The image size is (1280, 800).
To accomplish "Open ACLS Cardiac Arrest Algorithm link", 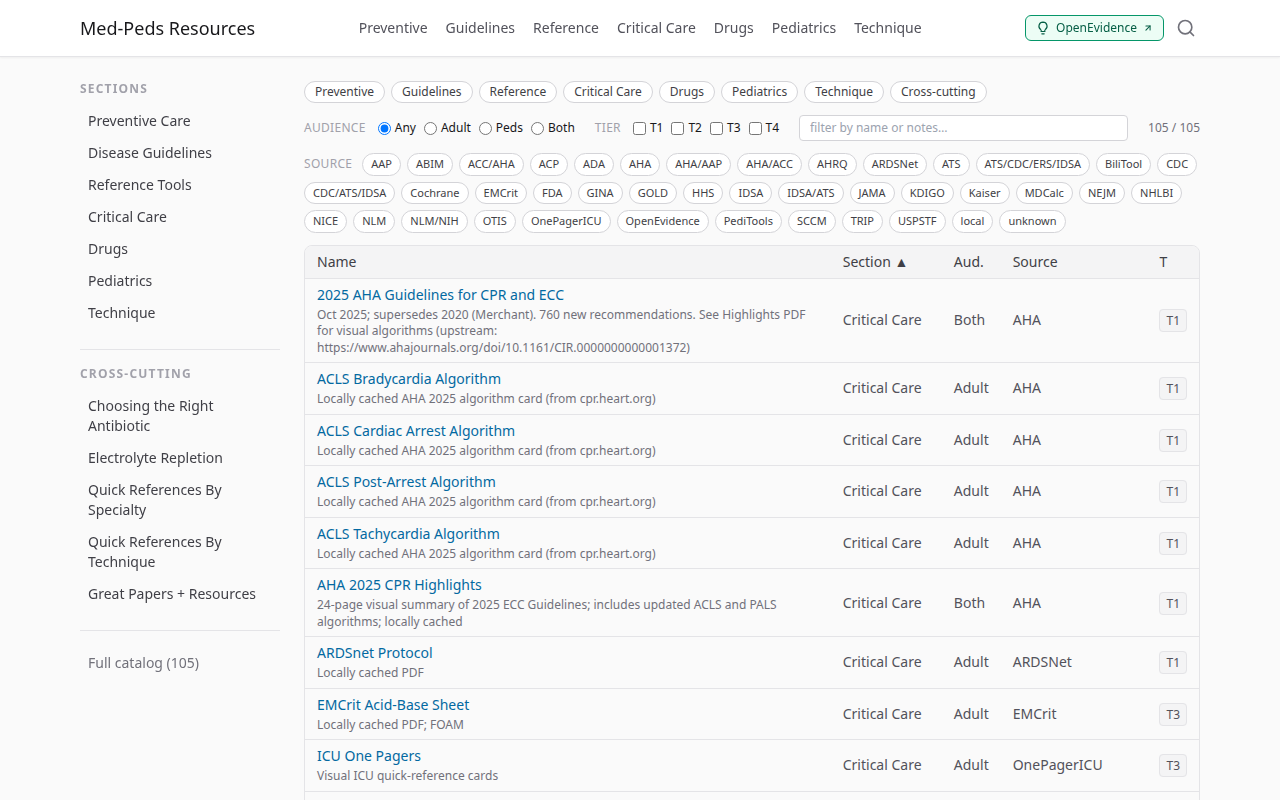I will (x=416, y=431).
